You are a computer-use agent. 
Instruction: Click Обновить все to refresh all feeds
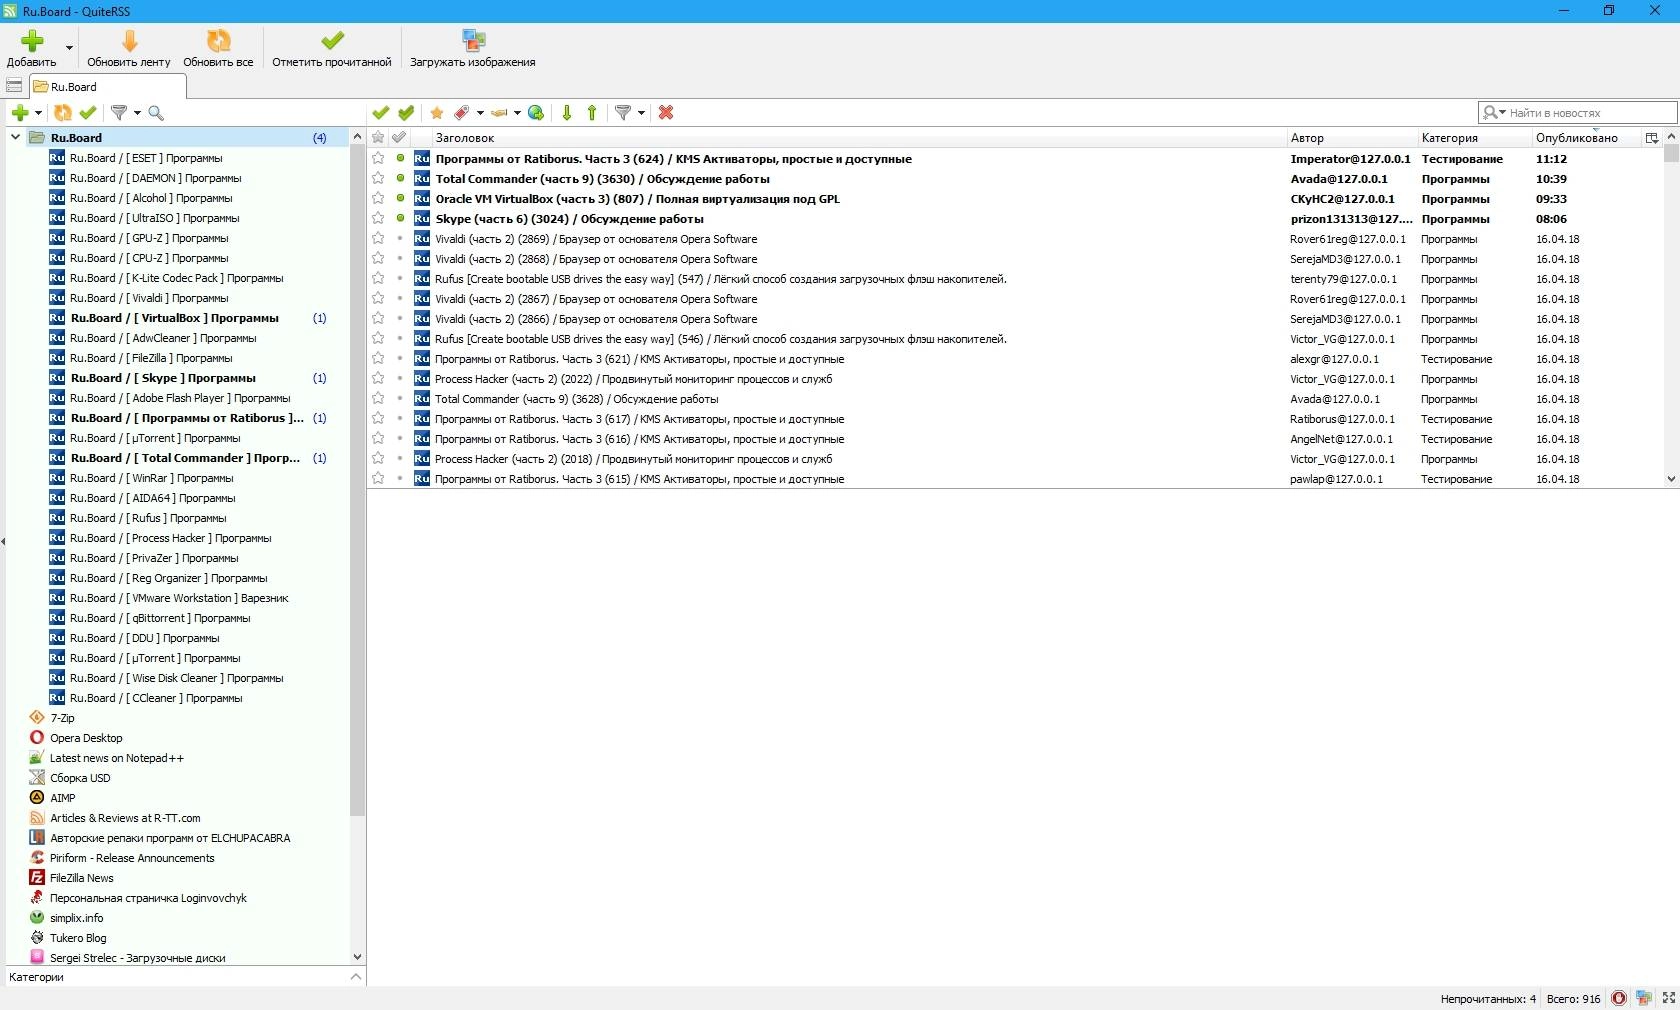218,47
